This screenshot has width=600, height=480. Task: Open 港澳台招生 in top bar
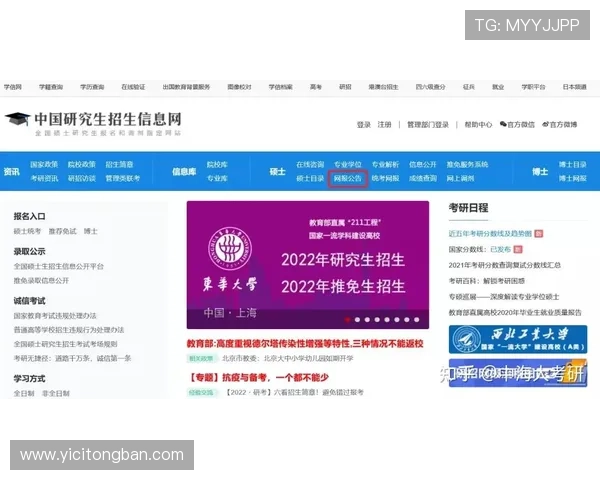tap(383, 87)
